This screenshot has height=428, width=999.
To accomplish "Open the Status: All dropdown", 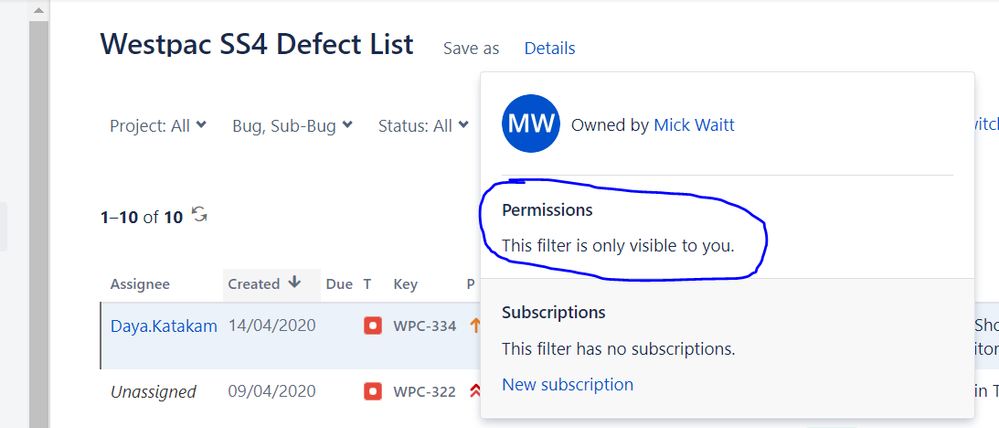I will 424,126.
